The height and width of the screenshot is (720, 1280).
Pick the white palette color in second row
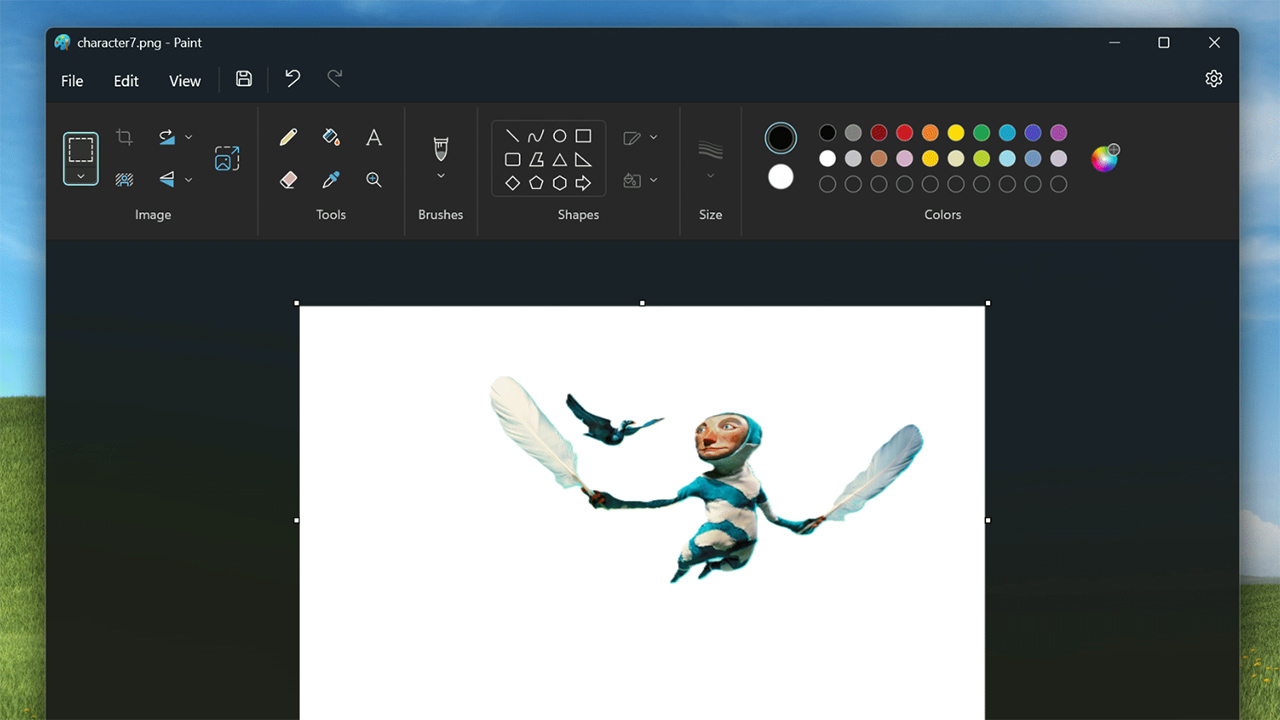click(827, 158)
